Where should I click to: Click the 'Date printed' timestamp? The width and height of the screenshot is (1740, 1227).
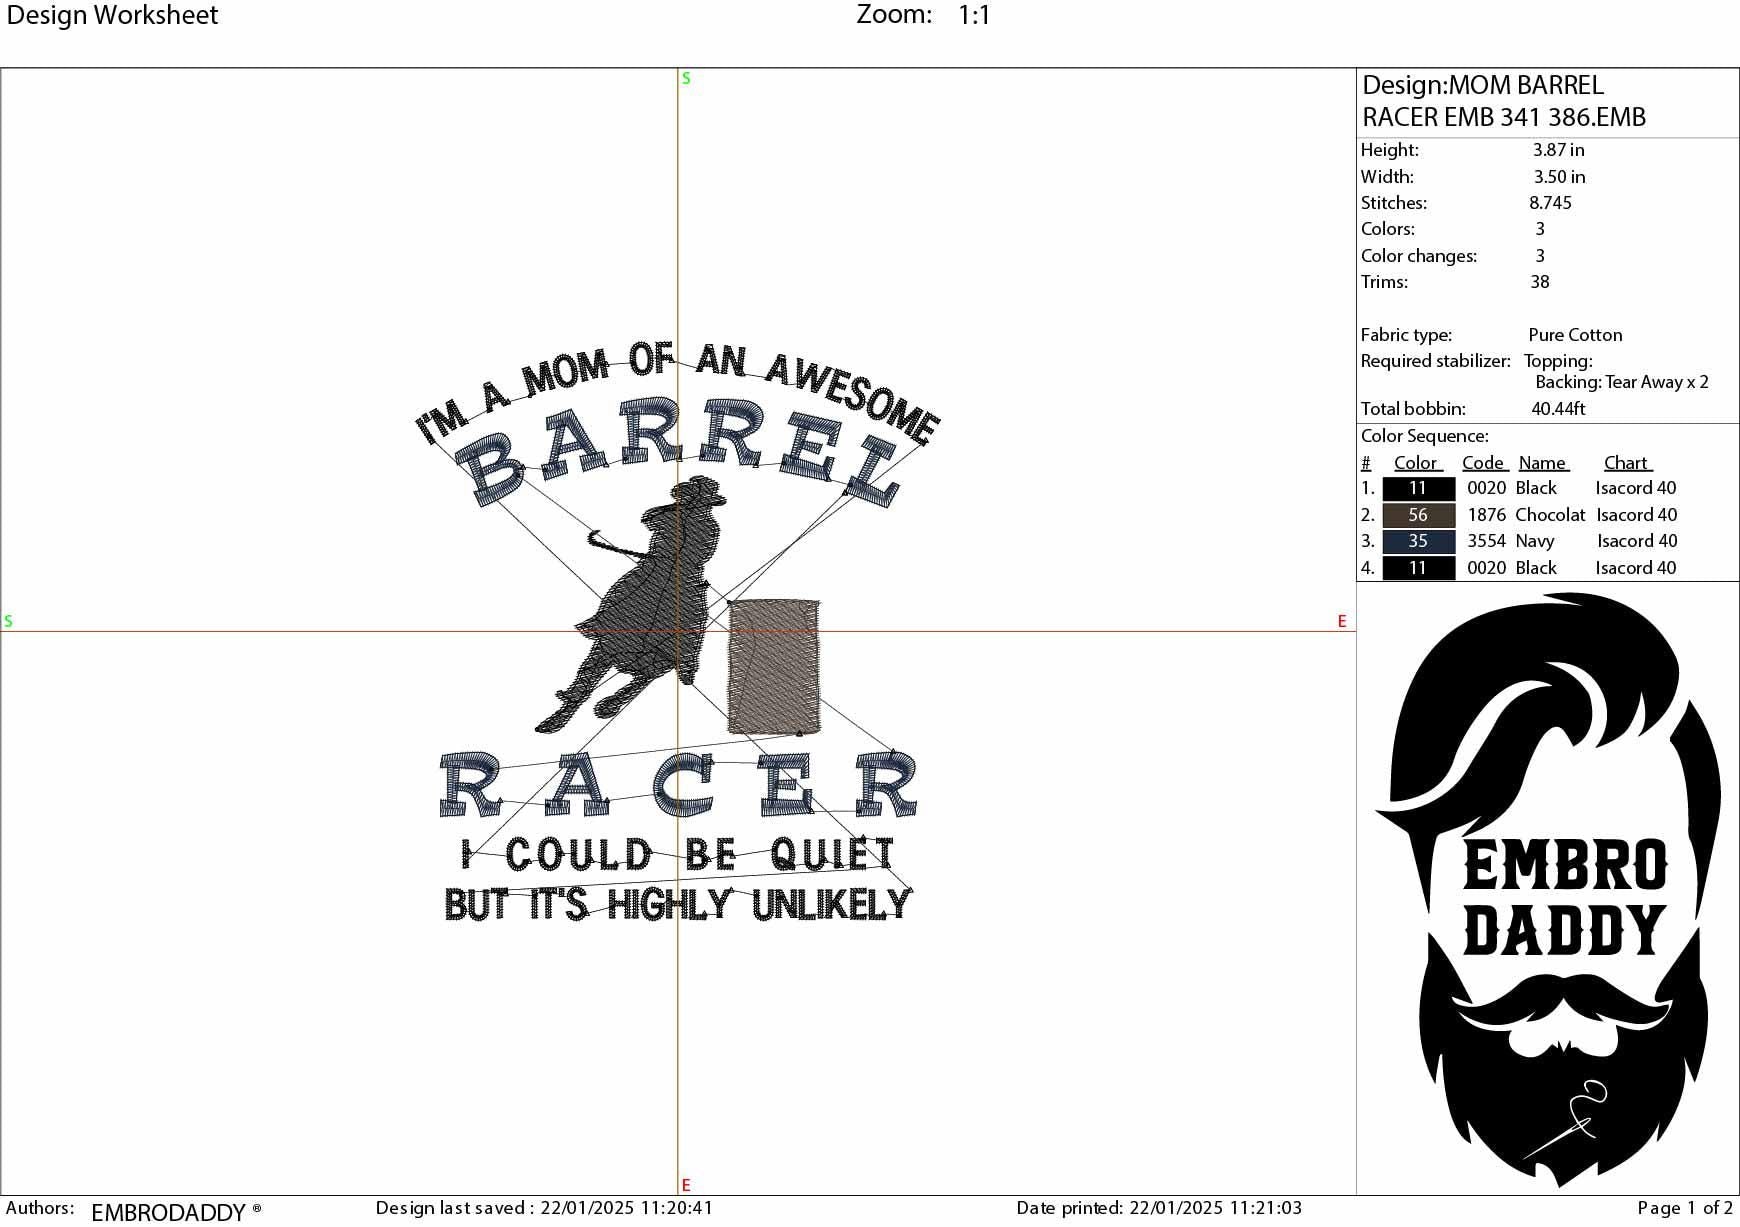point(1159,1208)
